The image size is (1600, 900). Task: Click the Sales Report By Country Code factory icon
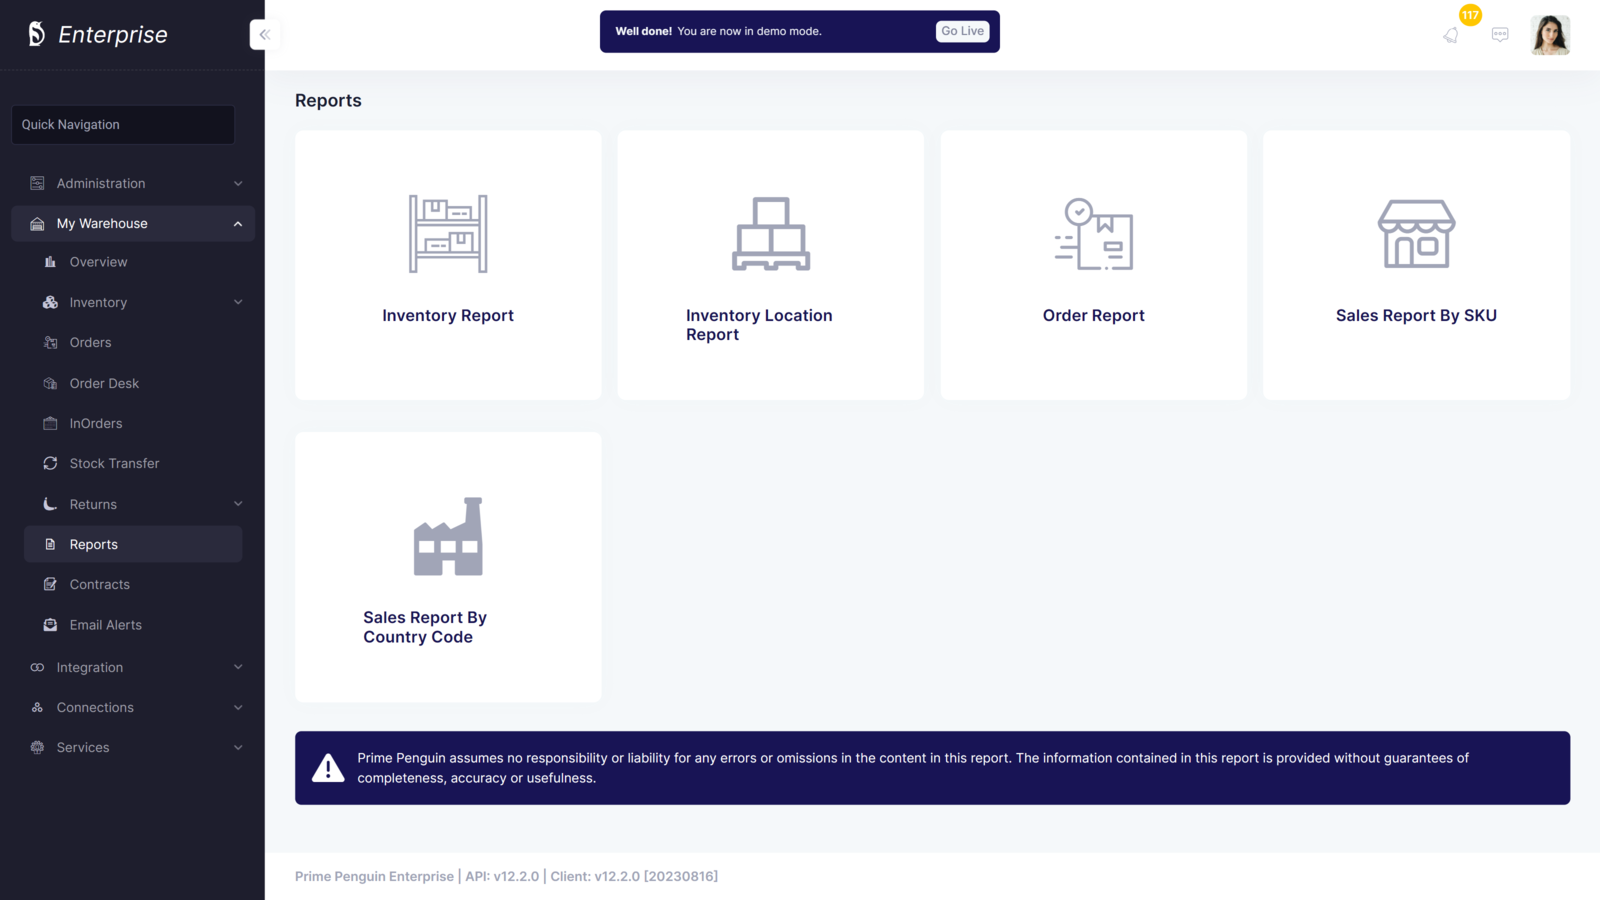(448, 536)
